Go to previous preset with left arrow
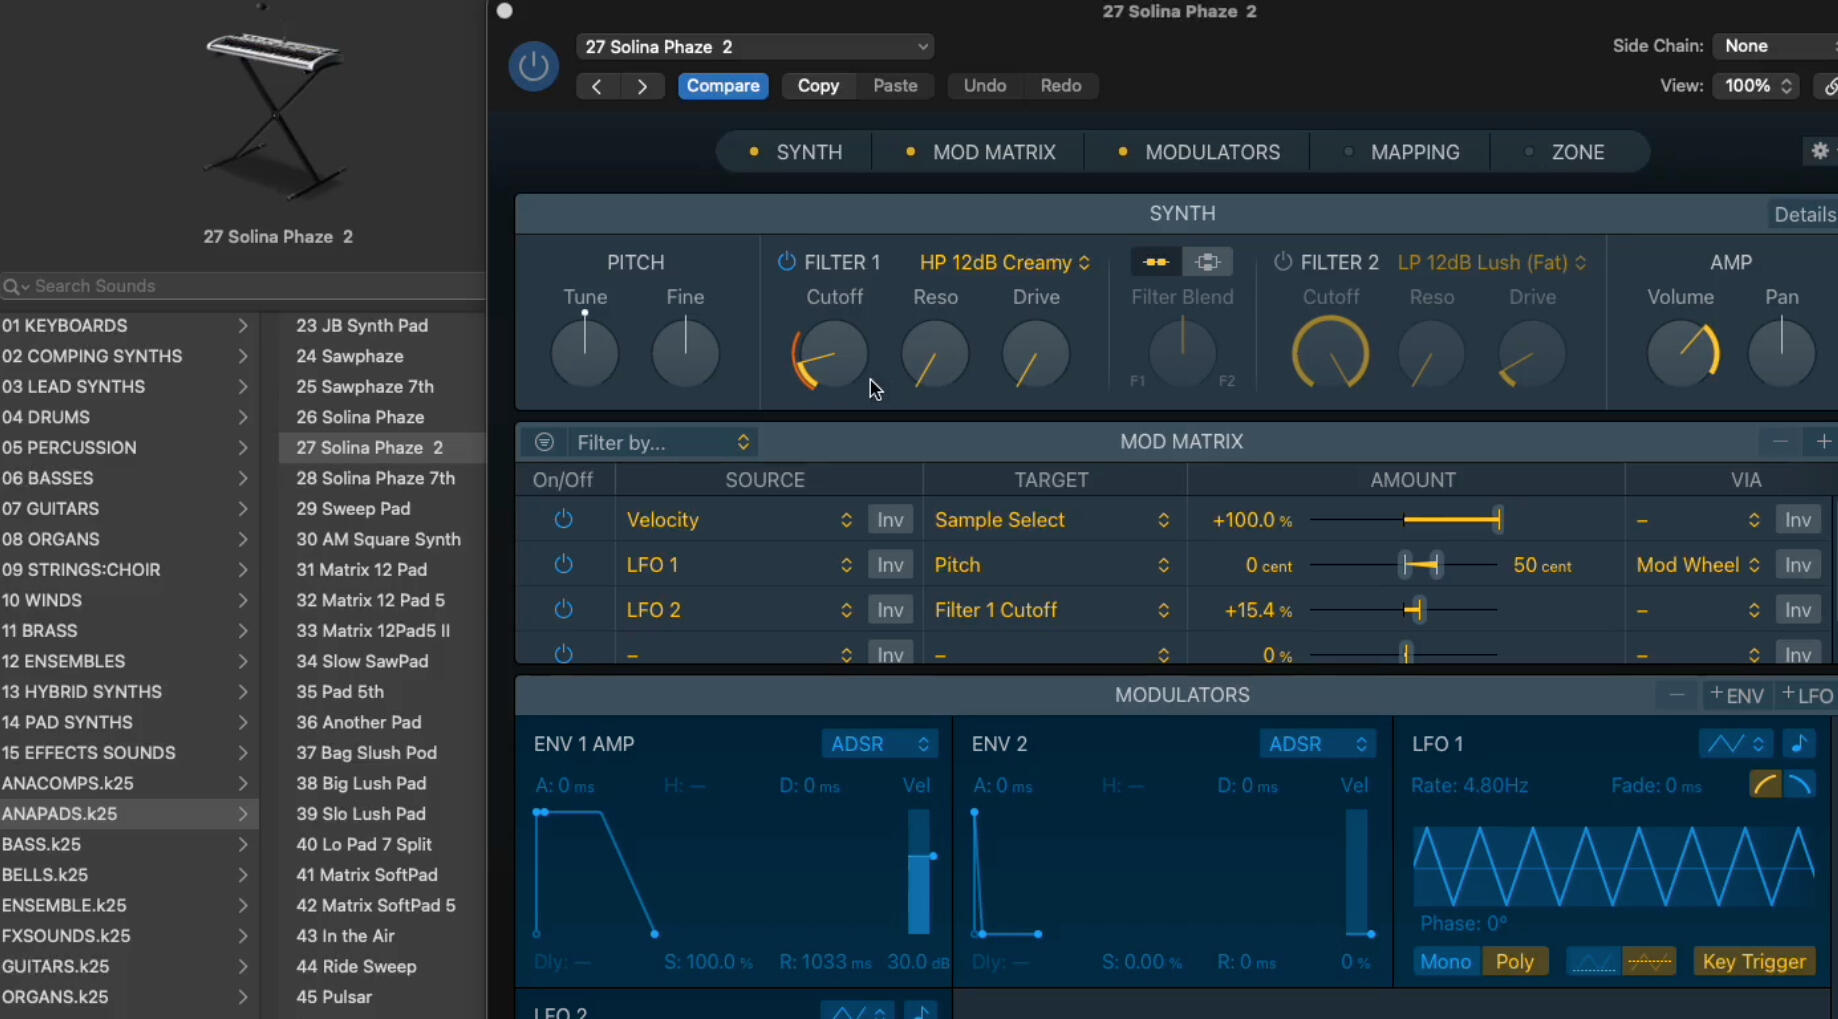The width and height of the screenshot is (1838, 1019). pos(597,86)
